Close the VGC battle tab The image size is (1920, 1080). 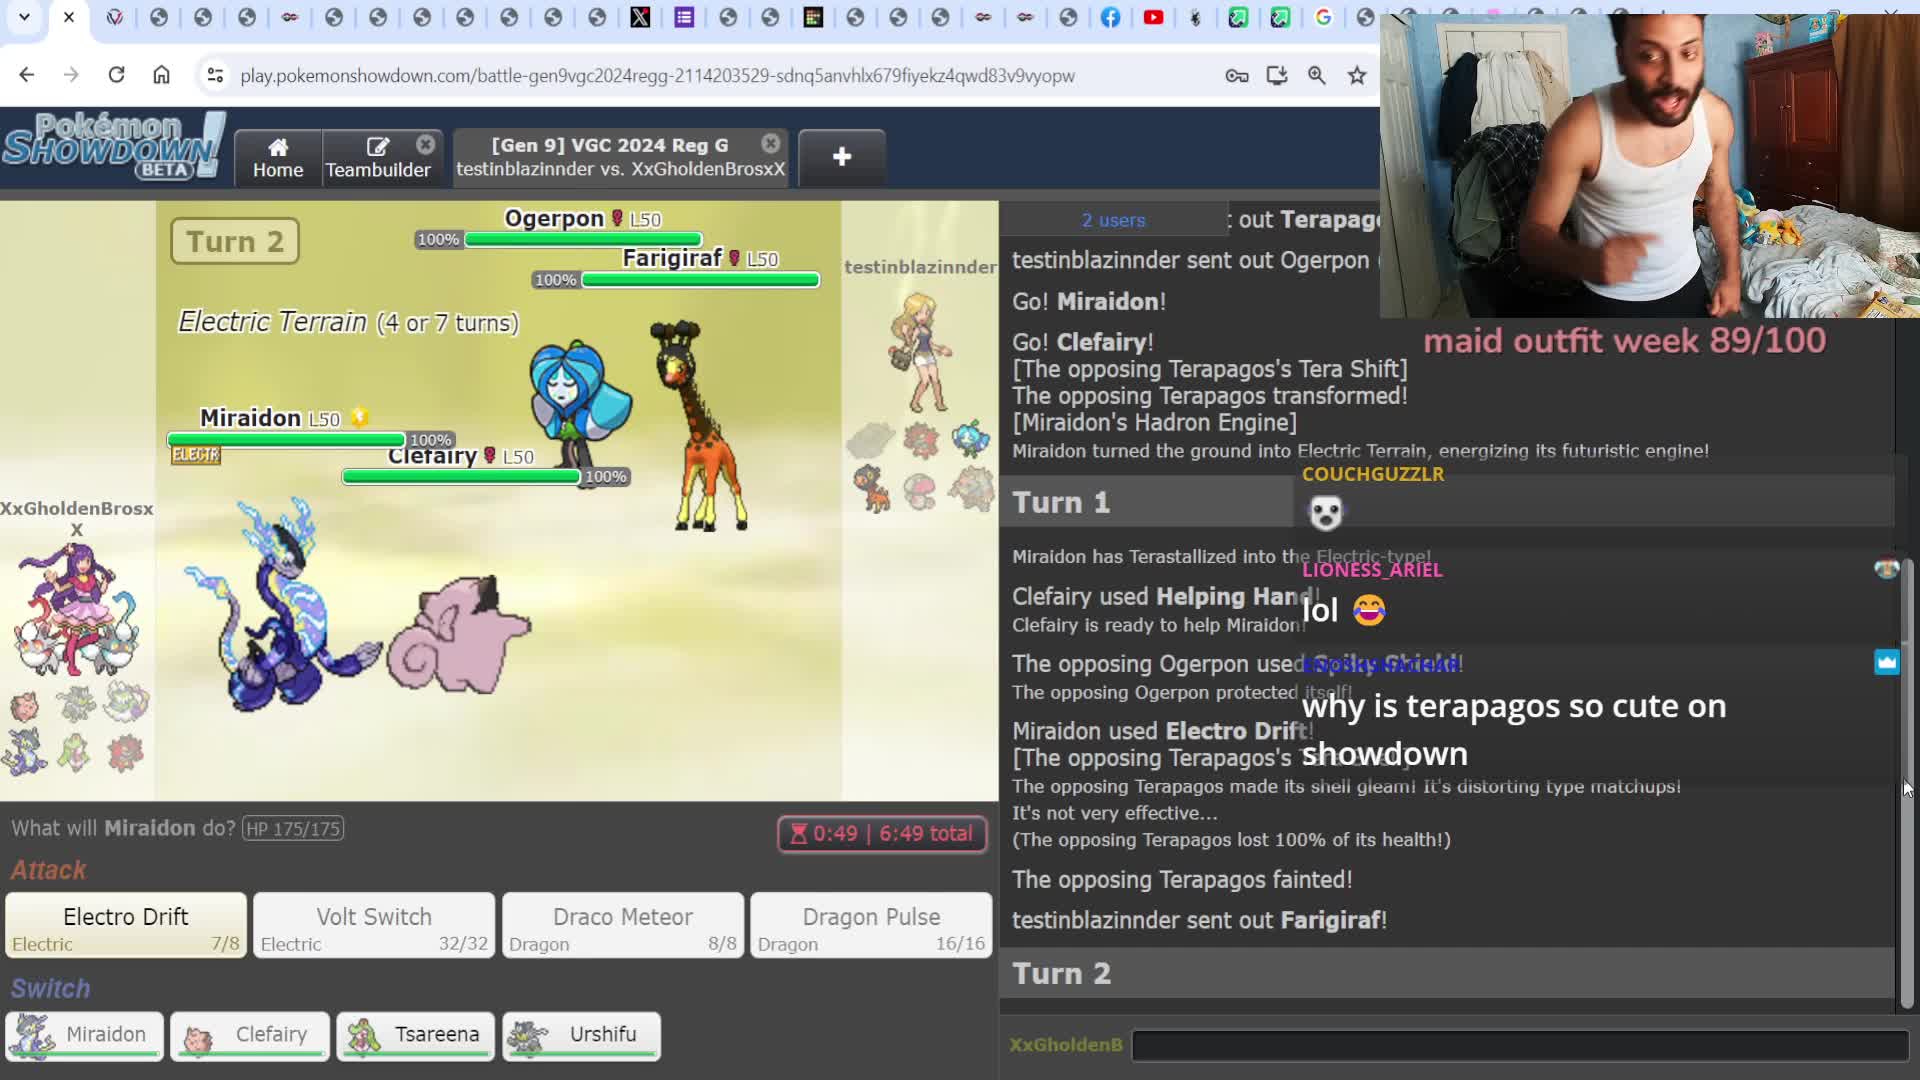(771, 144)
